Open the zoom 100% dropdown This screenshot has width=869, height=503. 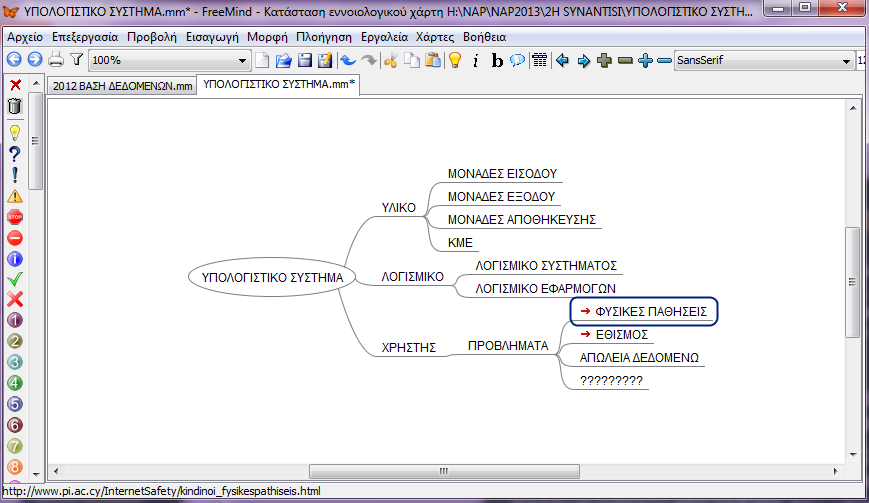tap(170, 60)
